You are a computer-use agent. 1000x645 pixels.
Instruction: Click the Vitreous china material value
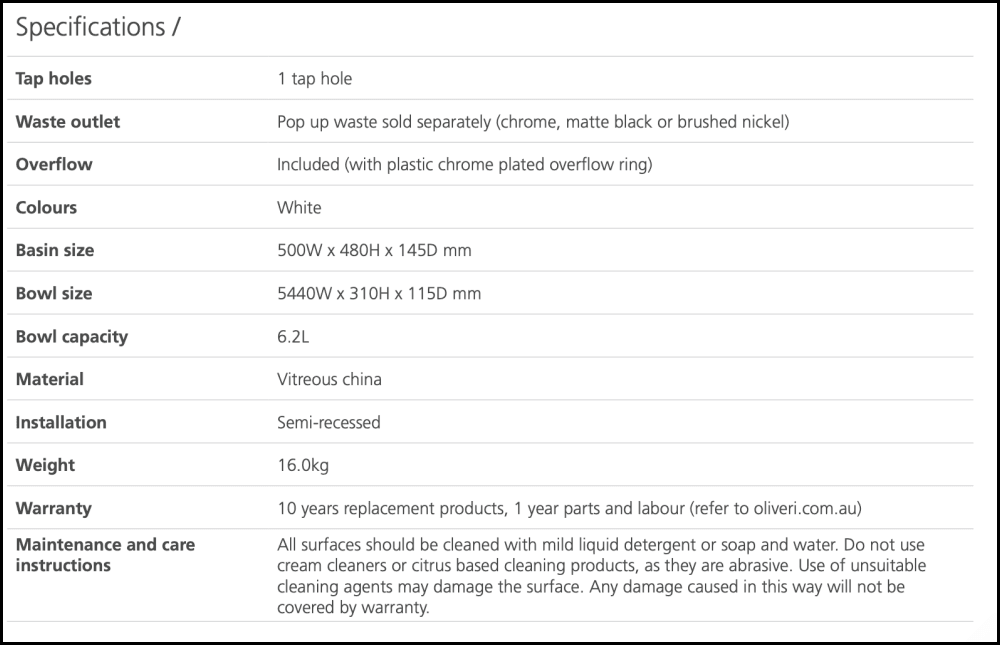click(329, 379)
